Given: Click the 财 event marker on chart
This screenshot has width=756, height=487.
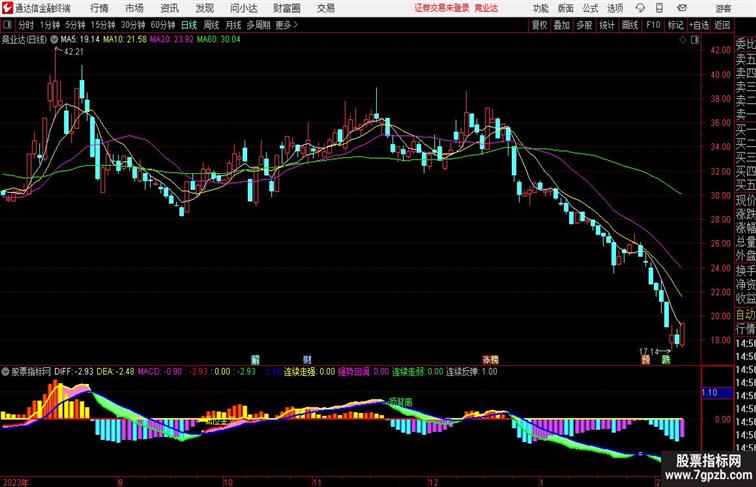Looking at the screenshot, I should pyautogui.click(x=307, y=359).
